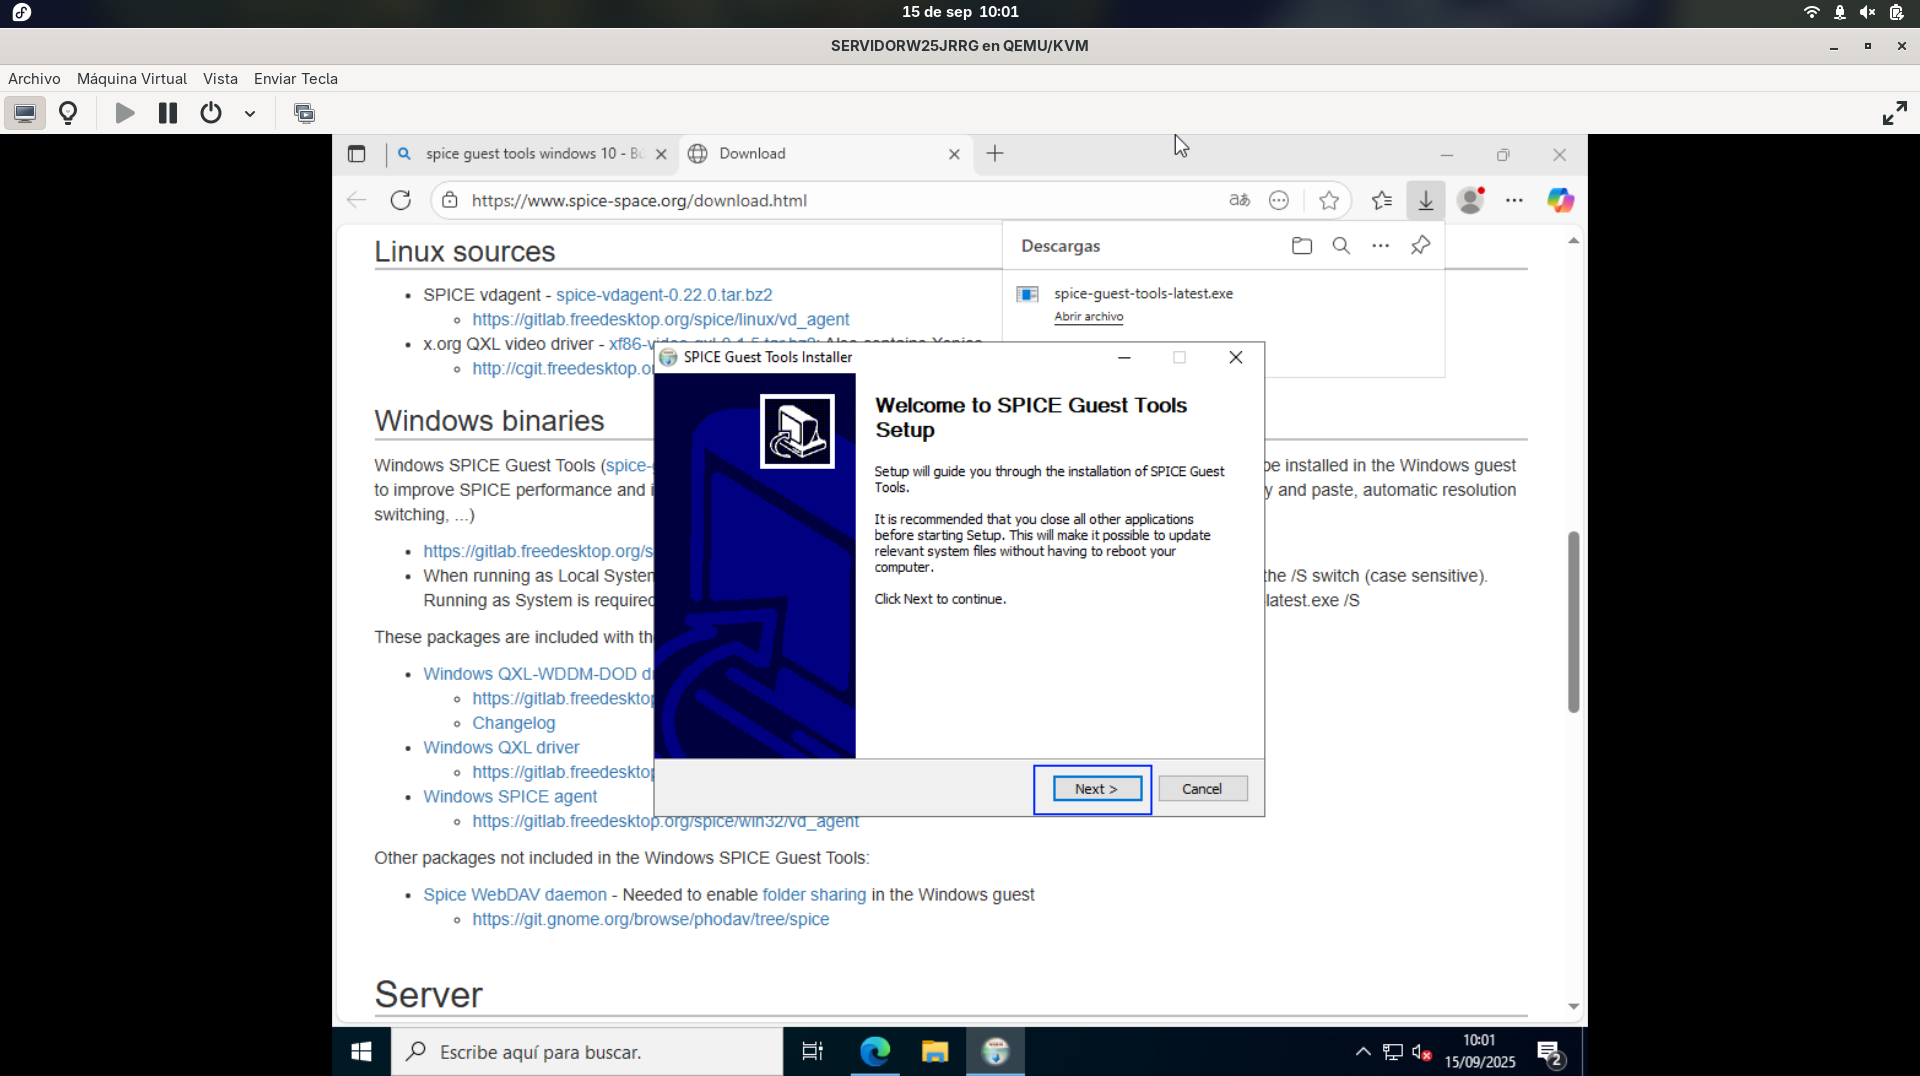The width and height of the screenshot is (1920, 1076).
Task: Open host top bar date and time
Action: pos(960,12)
